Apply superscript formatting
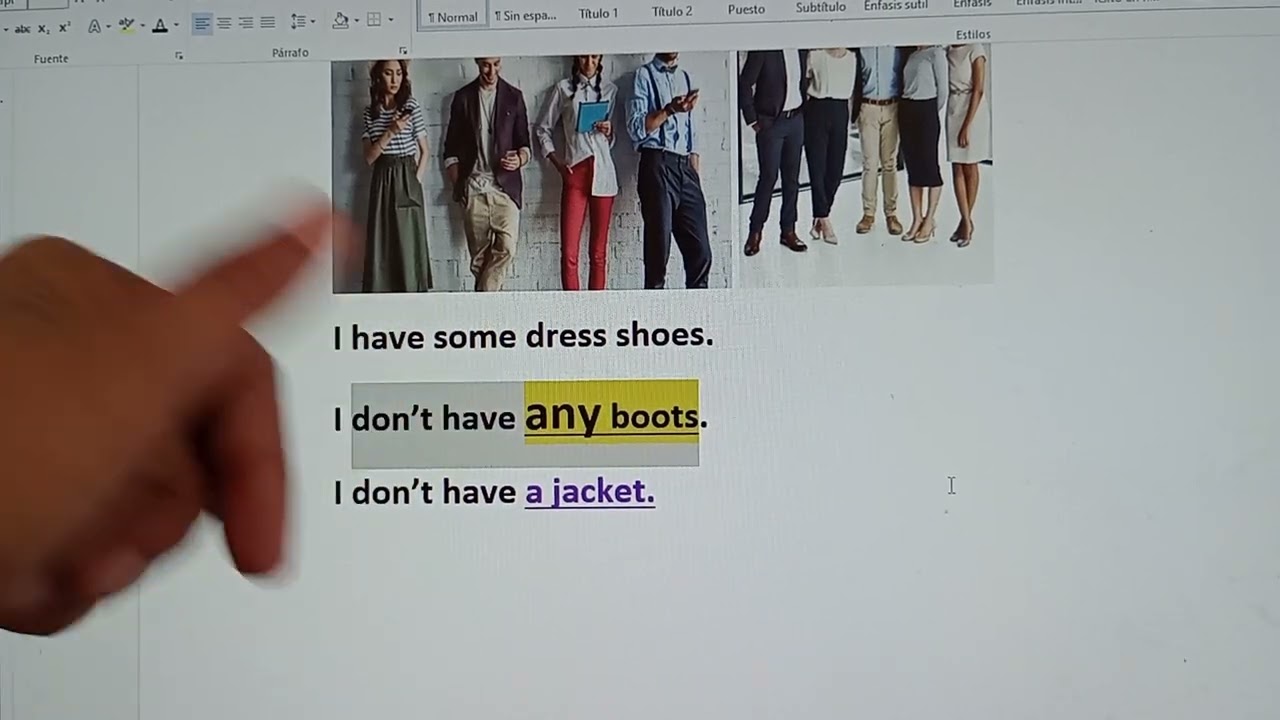Image resolution: width=1280 pixels, height=720 pixels. pos(65,28)
